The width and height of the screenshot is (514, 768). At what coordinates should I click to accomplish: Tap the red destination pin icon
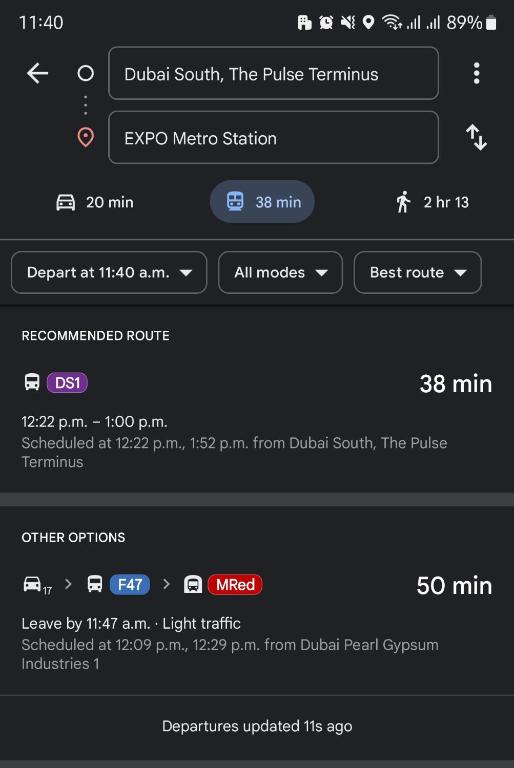tap(86, 138)
